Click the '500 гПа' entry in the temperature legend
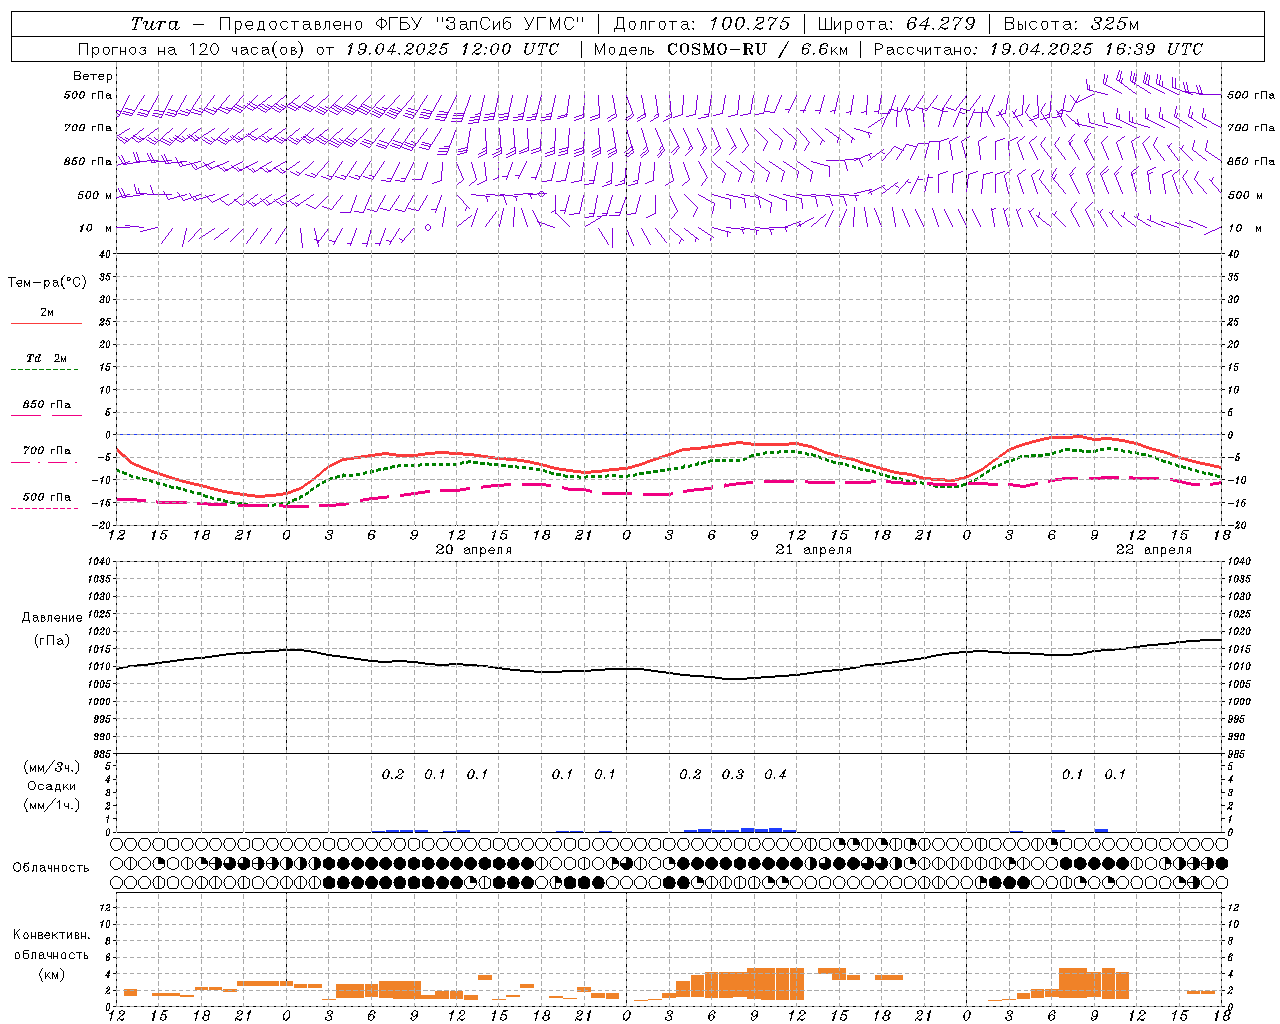Screen dimensions: 1280x1024 click(x=47, y=497)
